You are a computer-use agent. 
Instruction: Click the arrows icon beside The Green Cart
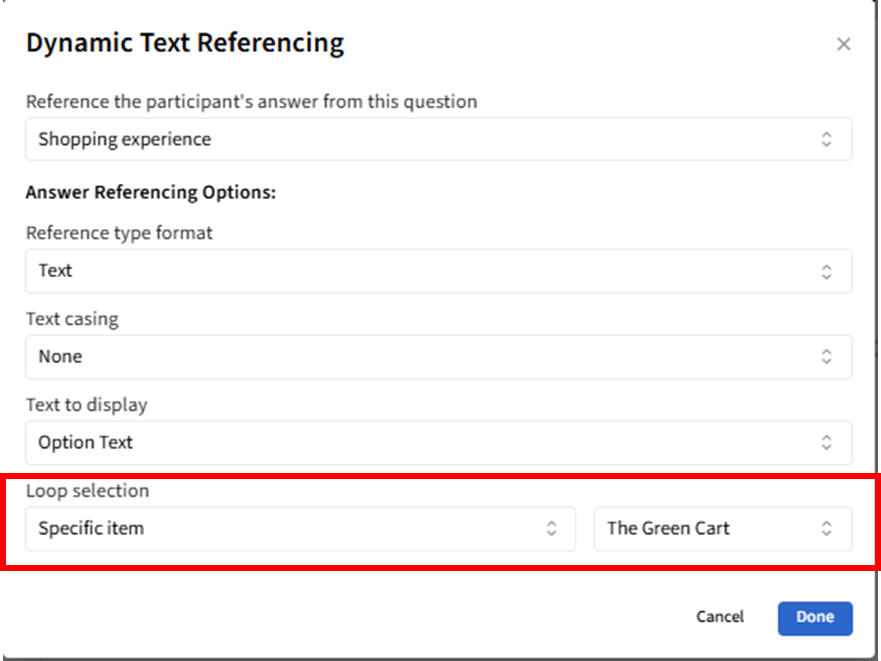tap(826, 529)
